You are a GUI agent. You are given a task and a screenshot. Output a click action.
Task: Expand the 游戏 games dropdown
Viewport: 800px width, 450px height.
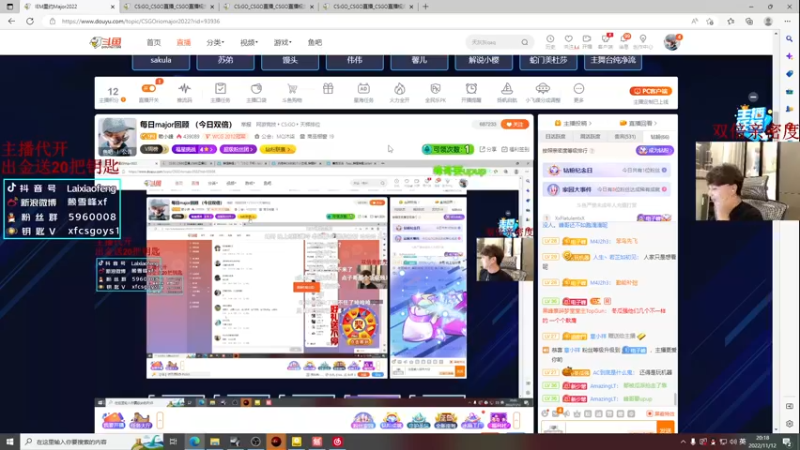[x=282, y=42]
